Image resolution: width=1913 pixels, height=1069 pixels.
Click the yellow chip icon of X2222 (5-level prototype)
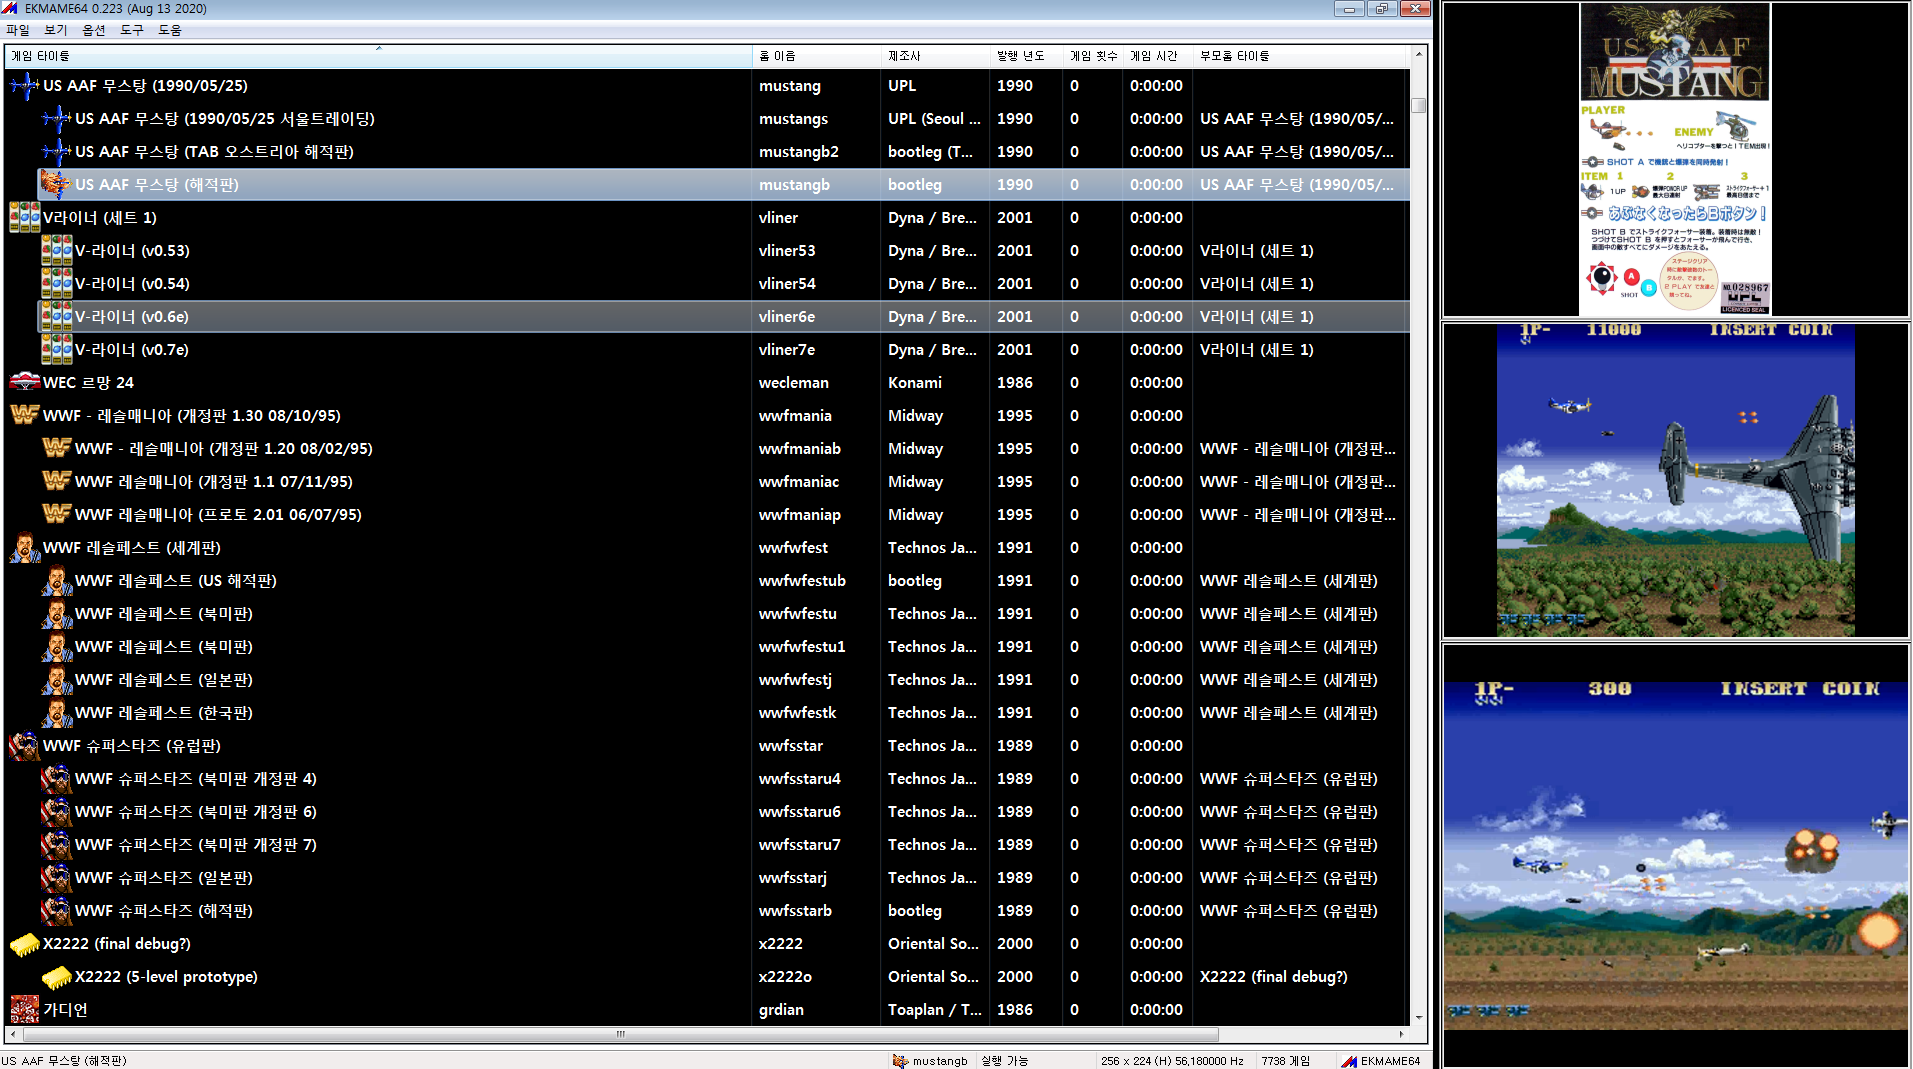click(x=56, y=977)
